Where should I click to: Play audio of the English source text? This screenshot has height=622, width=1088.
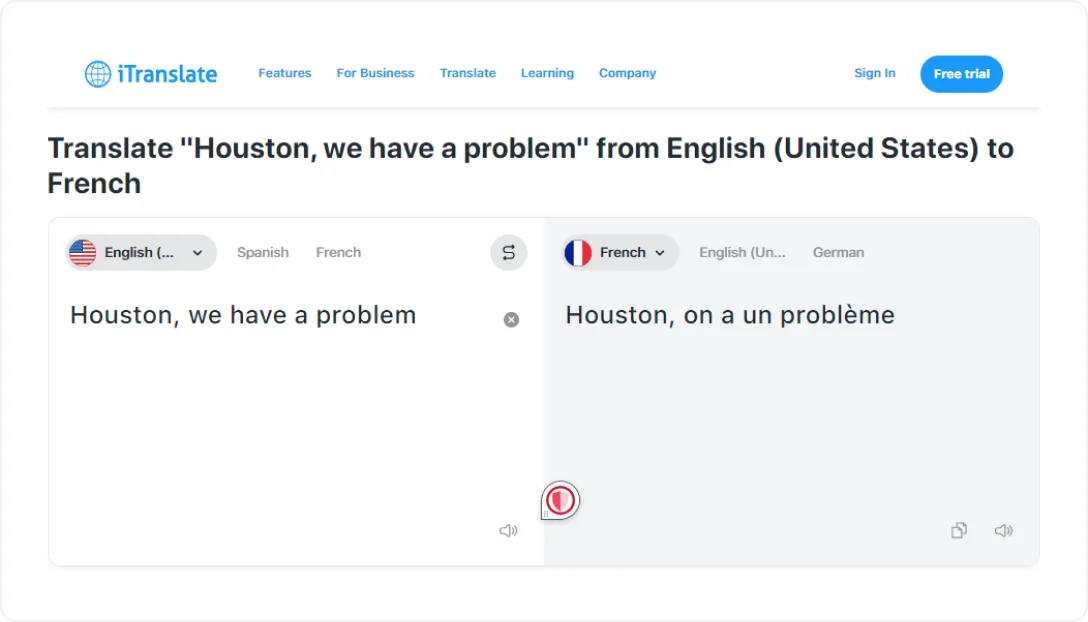[508, 531]
